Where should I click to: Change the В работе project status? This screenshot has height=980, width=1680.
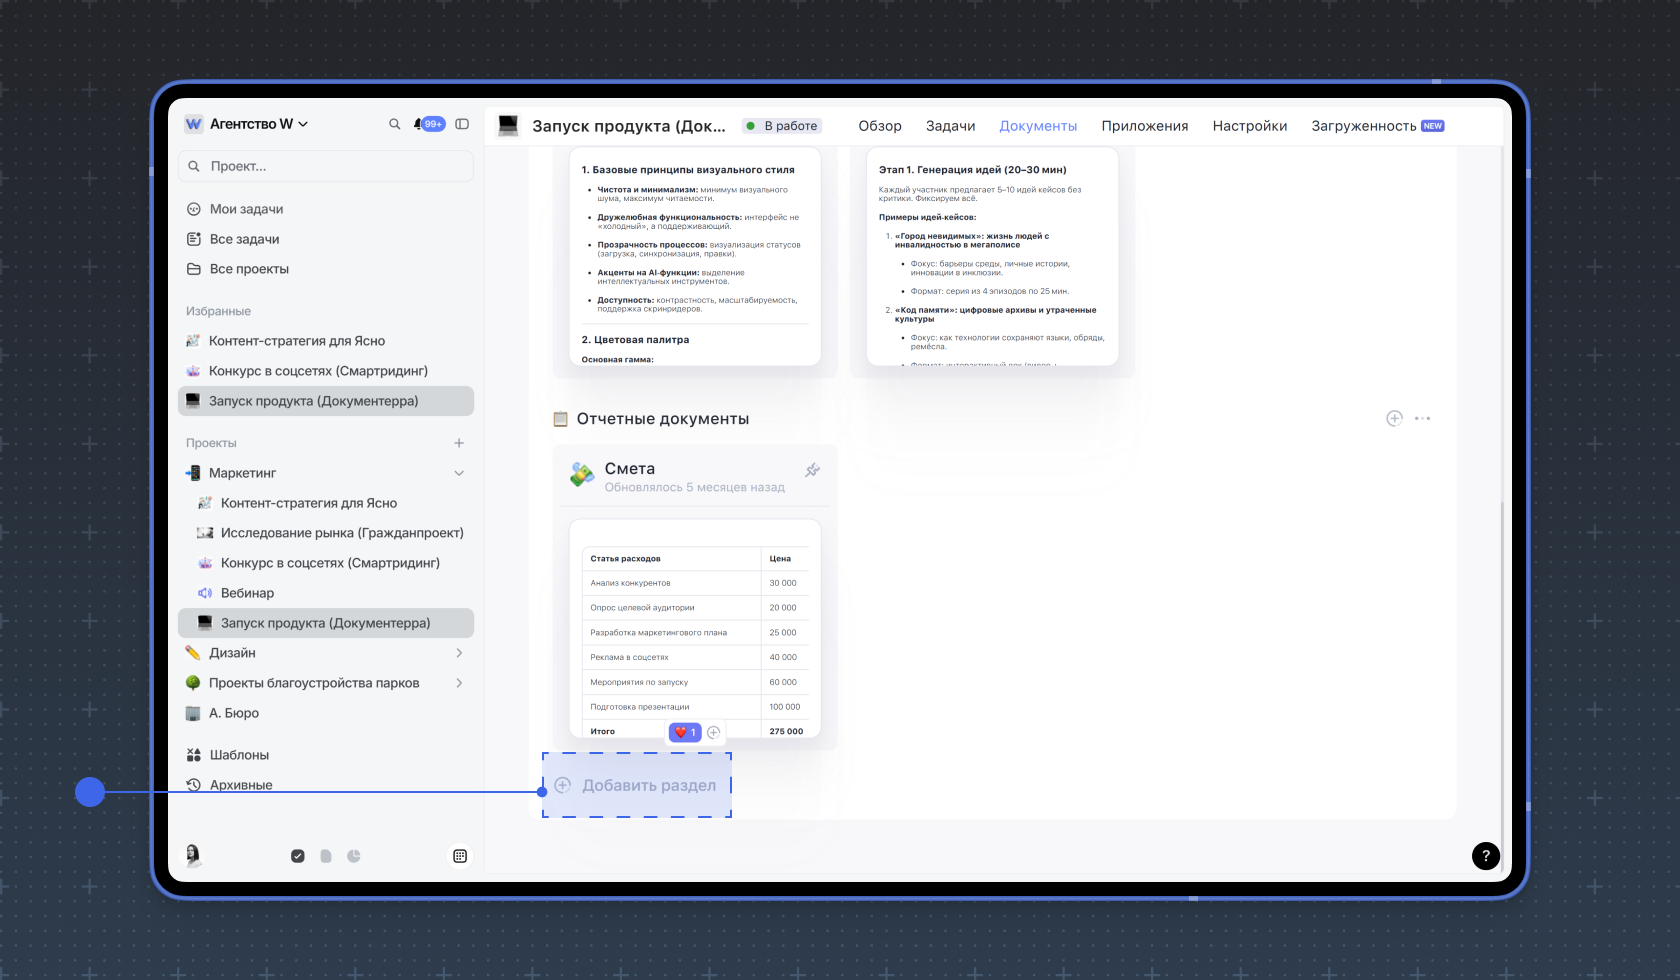coord(782,126)
